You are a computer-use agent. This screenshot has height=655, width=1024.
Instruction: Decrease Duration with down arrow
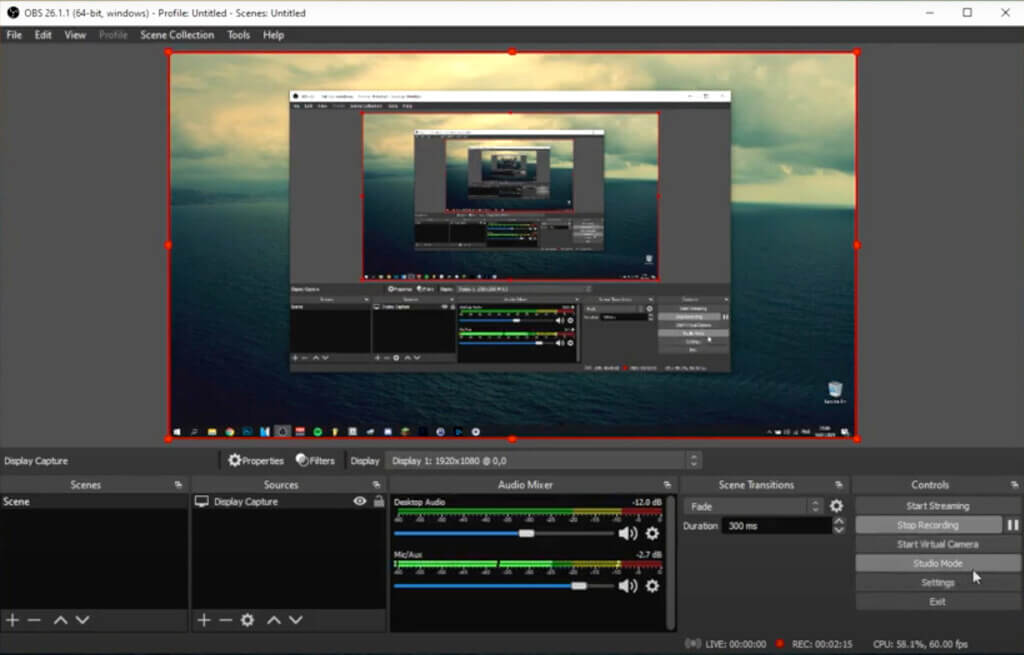839,530
